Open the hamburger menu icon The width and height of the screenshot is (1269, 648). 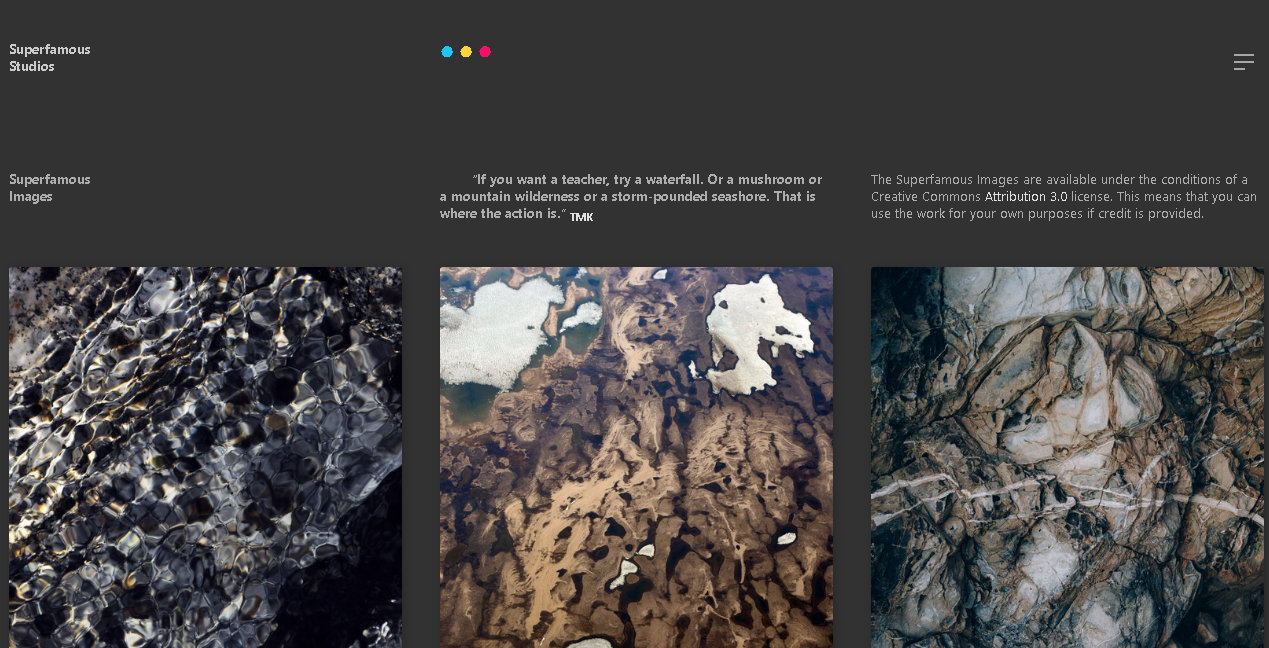(1243, 62)
